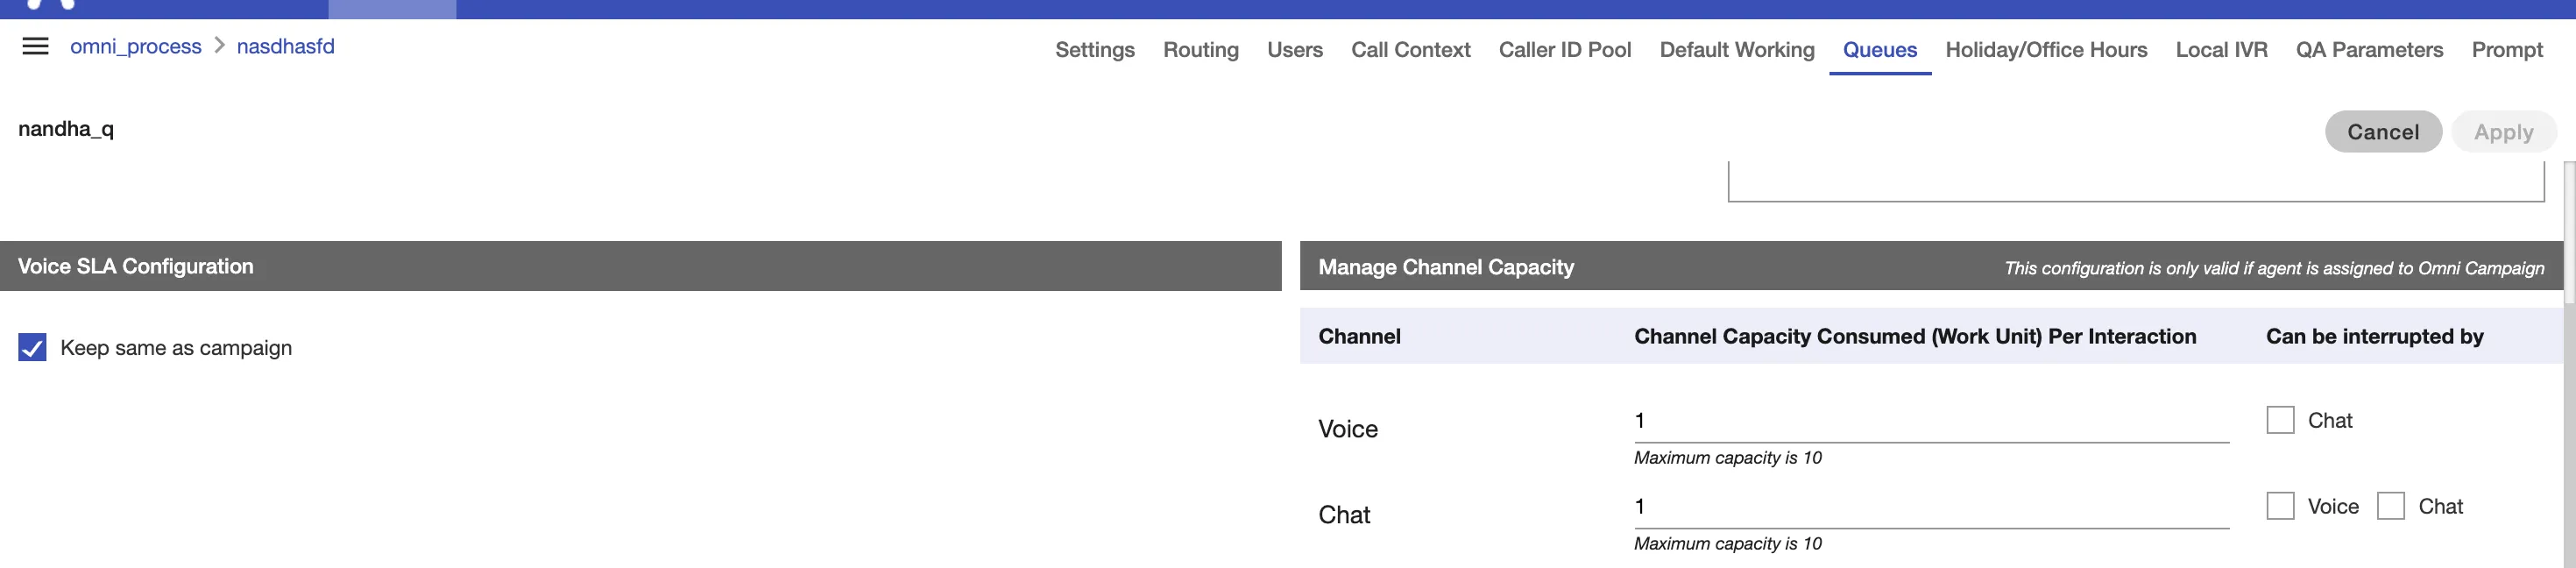Open the Default Working tab

pos(1736,49)
